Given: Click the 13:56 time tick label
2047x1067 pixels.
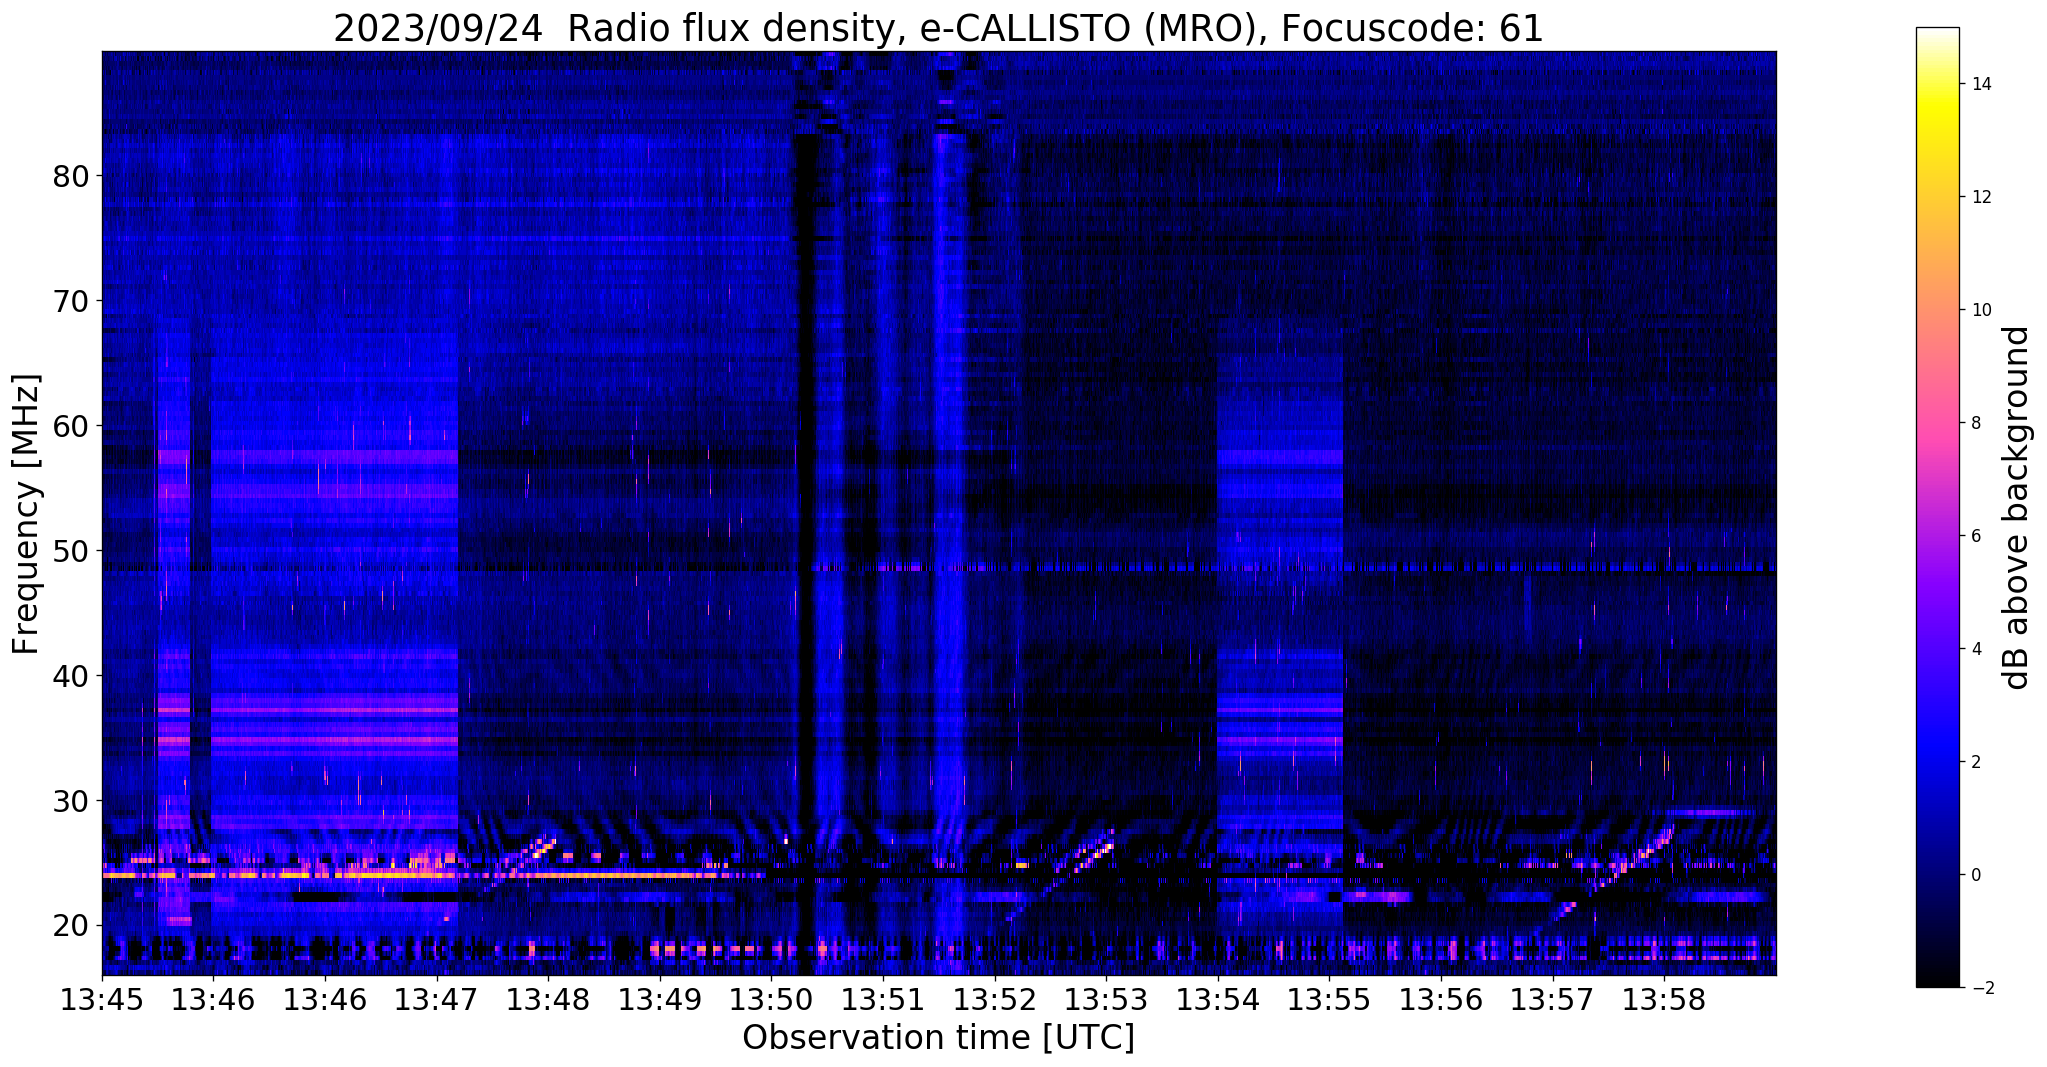Looking at the screenshot, I should pyautogui.click(x=1440, y=999).
